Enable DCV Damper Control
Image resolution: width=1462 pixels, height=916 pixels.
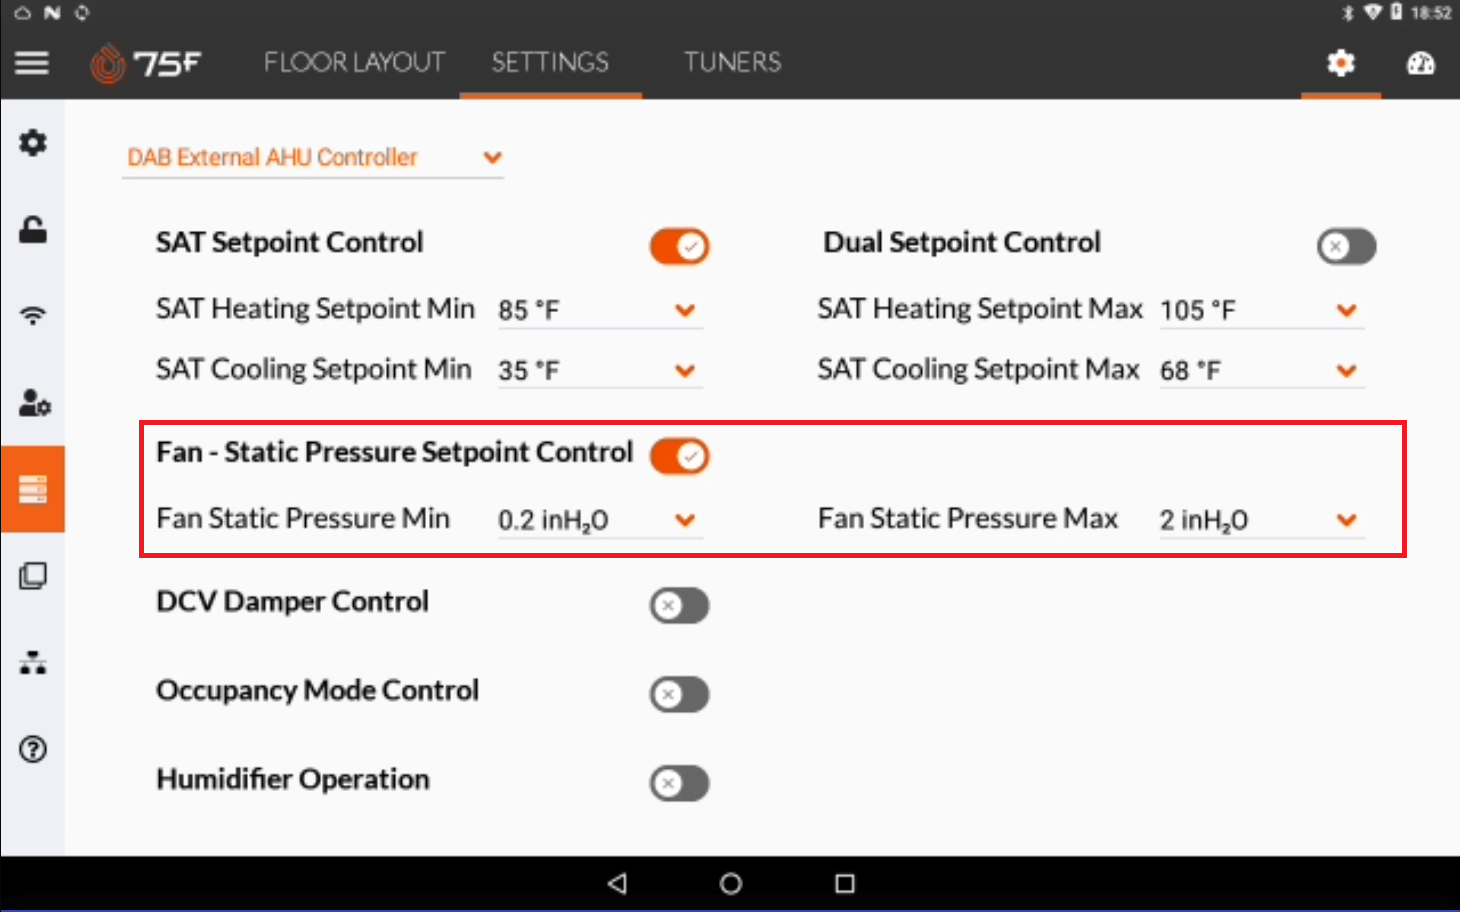679,605
